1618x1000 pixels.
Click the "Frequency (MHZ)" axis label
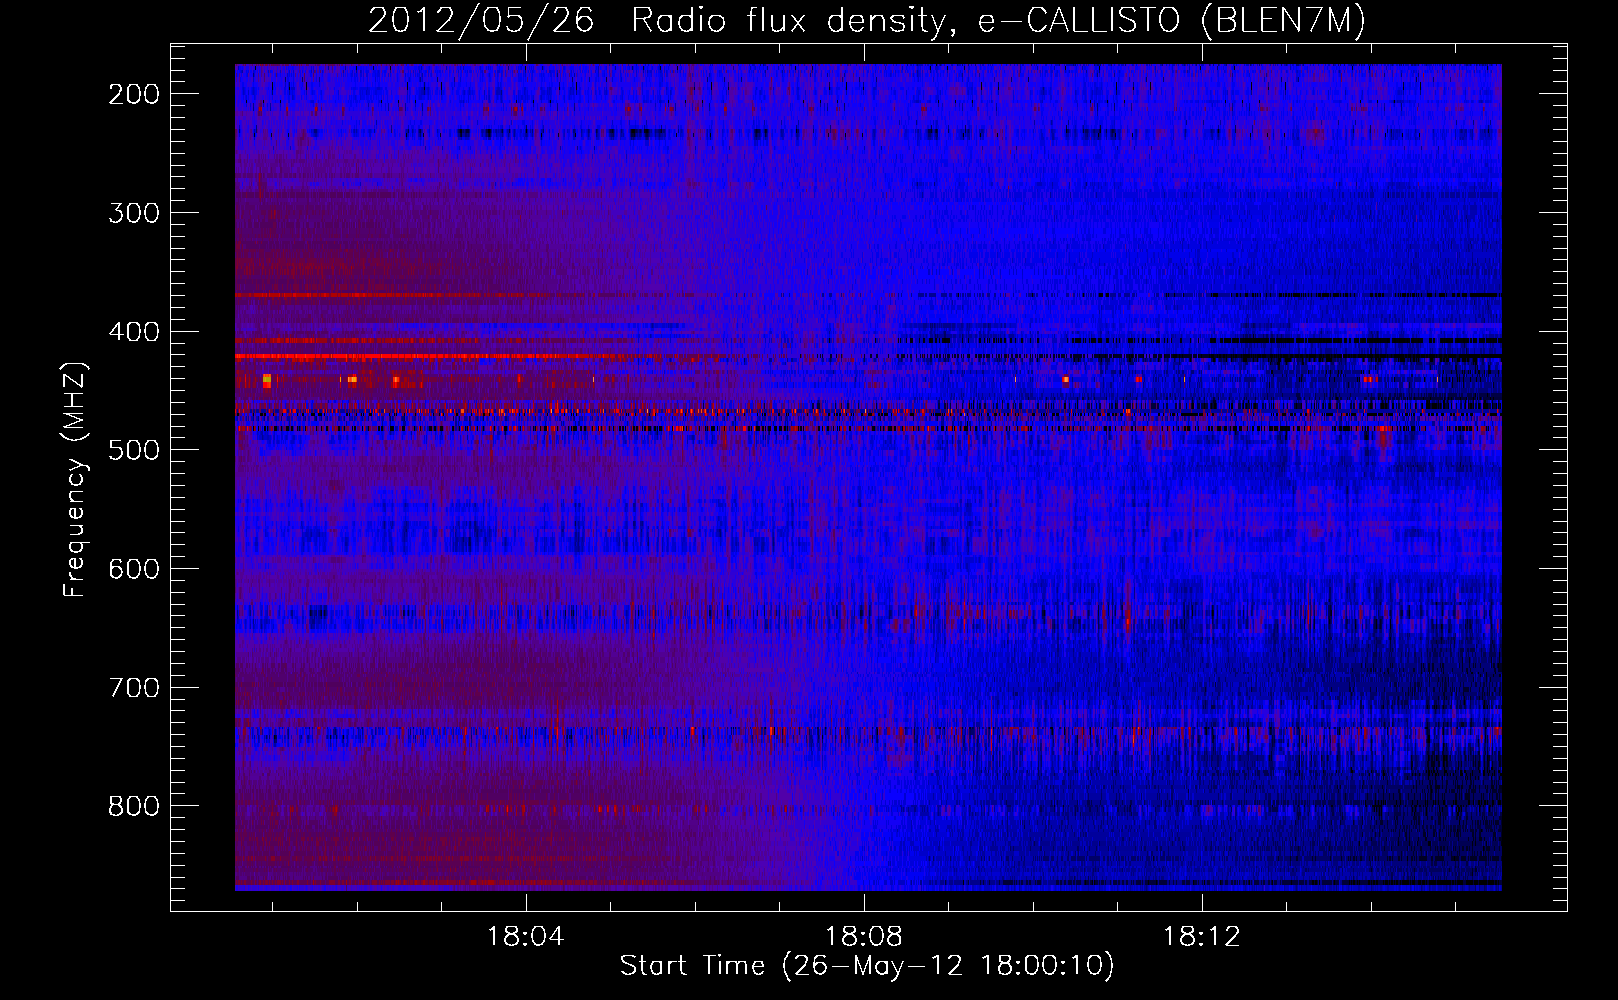tap(75, 479)
